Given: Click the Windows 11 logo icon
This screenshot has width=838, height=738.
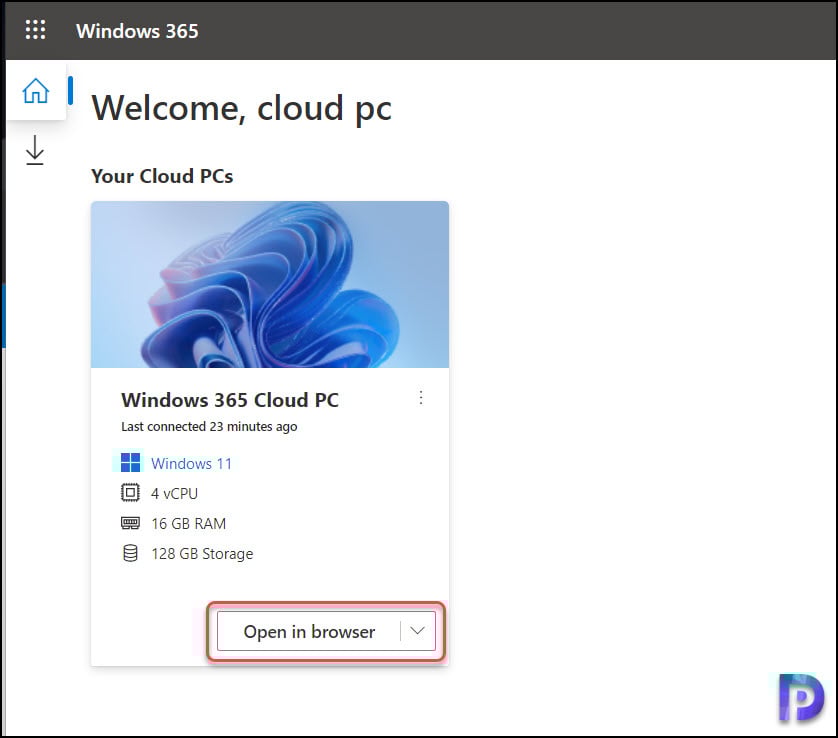Looking at the screenshot, I should (x=130, y=463).
